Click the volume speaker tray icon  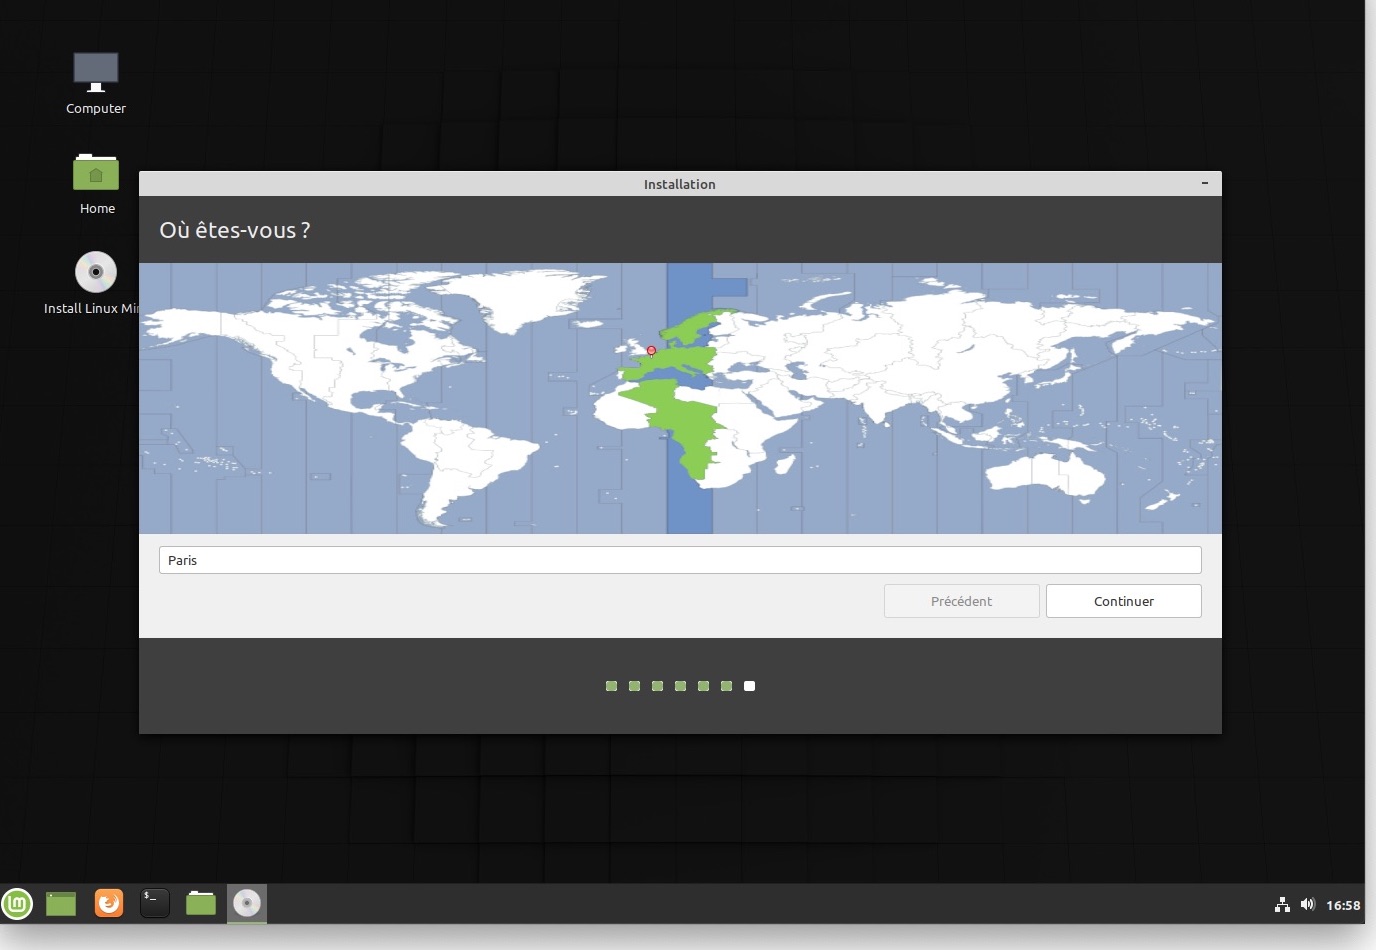1307,905
